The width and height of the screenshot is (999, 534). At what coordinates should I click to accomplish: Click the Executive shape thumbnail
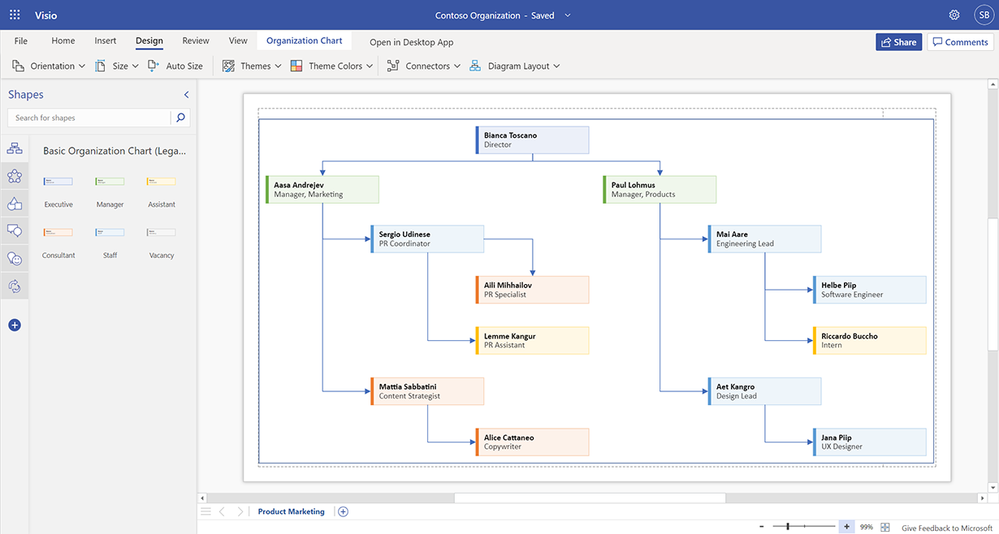pyautogui.click(x=58, y=182)
